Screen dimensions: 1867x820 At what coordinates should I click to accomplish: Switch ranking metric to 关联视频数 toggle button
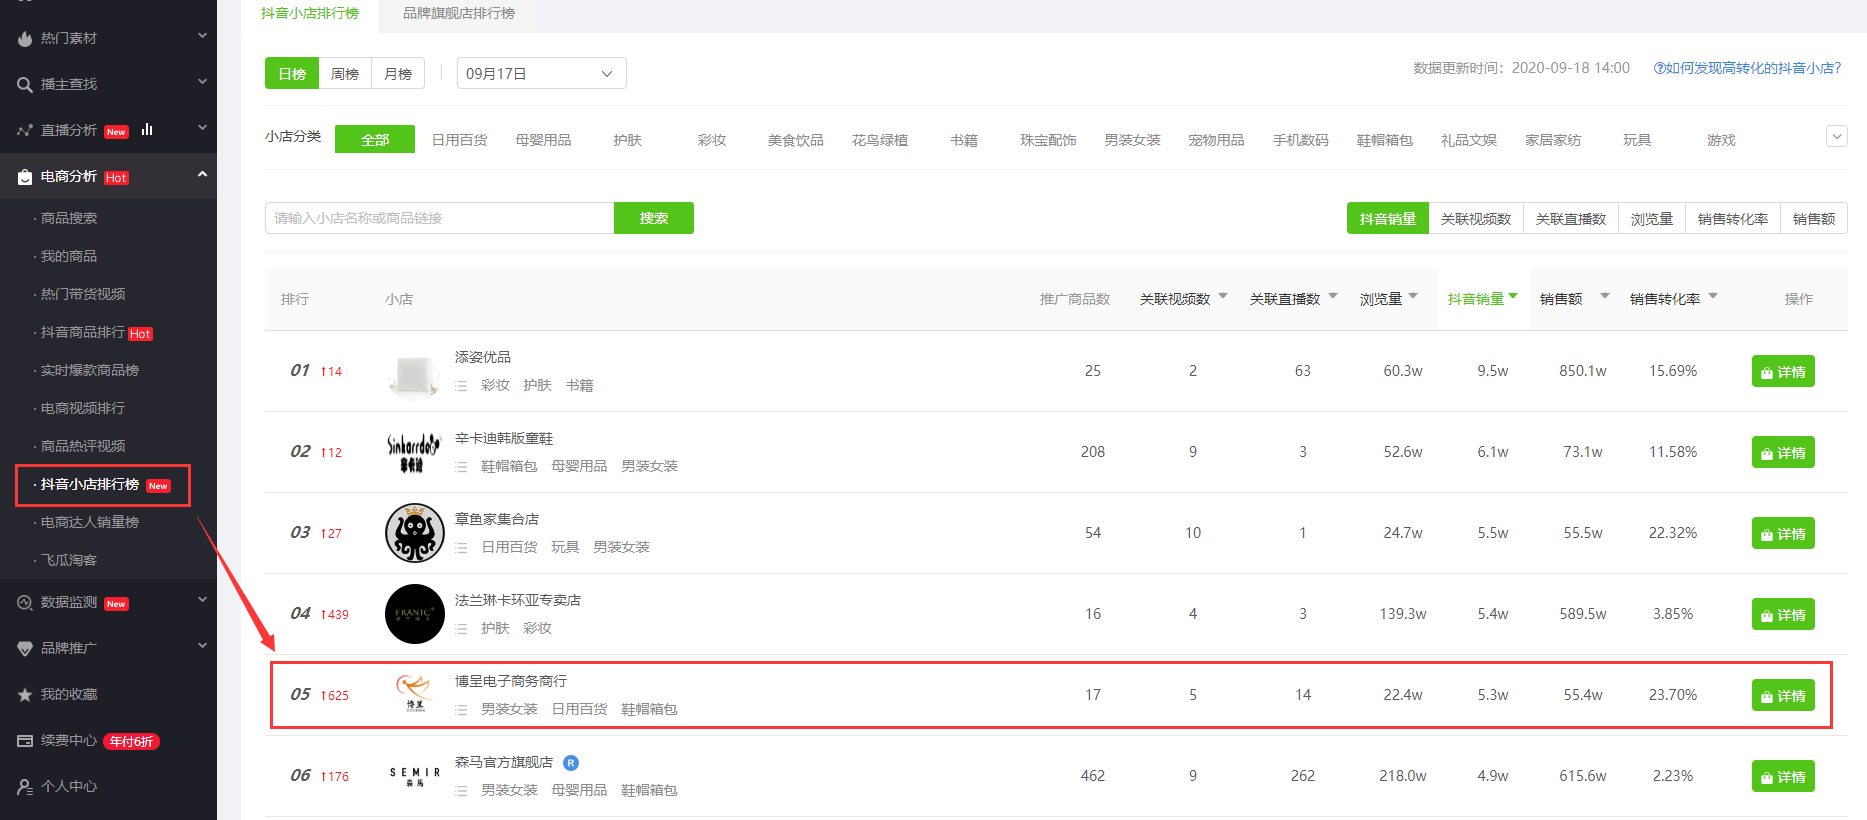1476,219
